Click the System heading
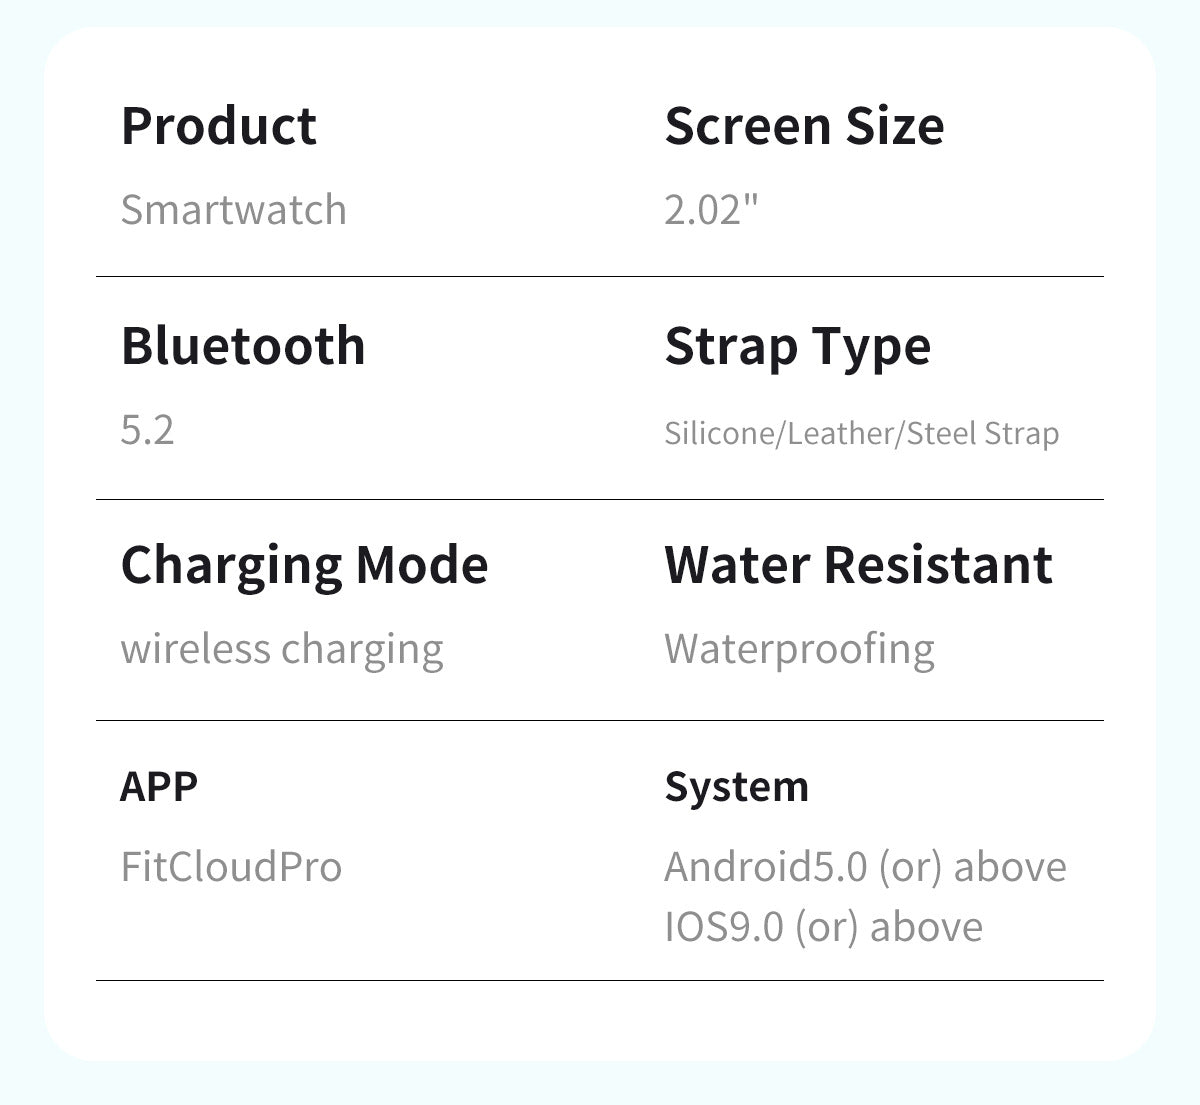This screenshot has height=1105, width=1200. 736,787
